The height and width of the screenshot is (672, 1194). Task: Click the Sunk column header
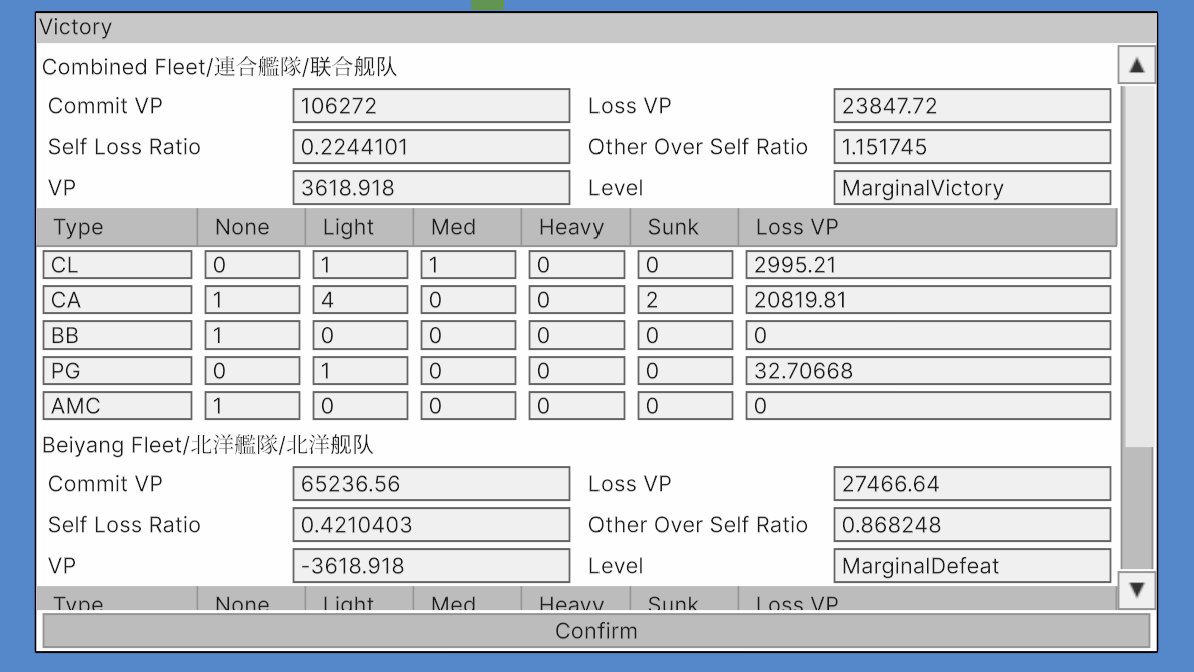point(684,227)
